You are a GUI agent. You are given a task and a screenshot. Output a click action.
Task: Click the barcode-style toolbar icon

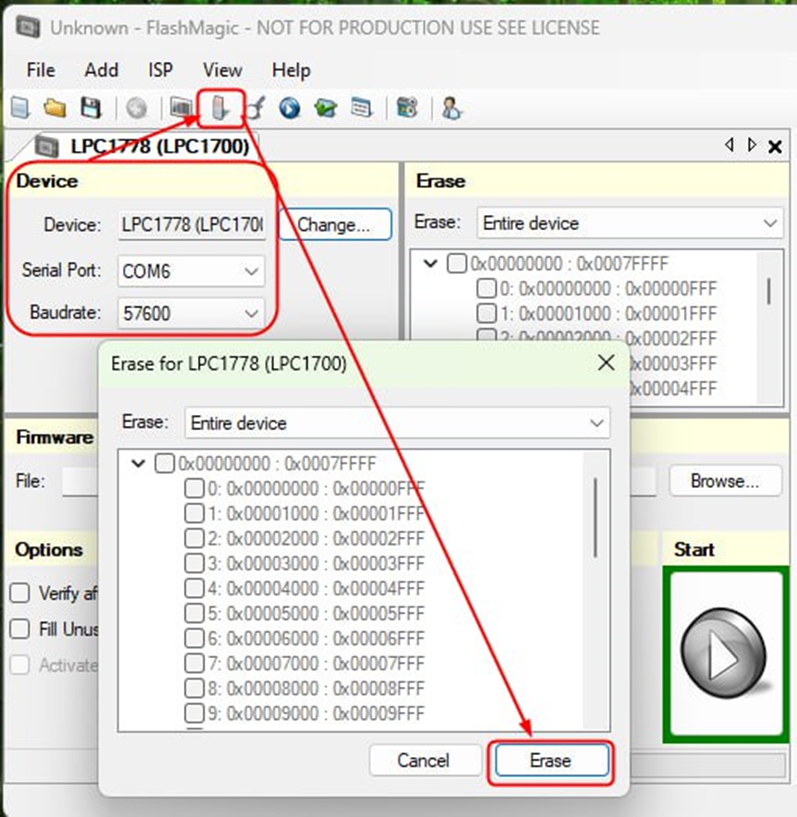[181, 108]
